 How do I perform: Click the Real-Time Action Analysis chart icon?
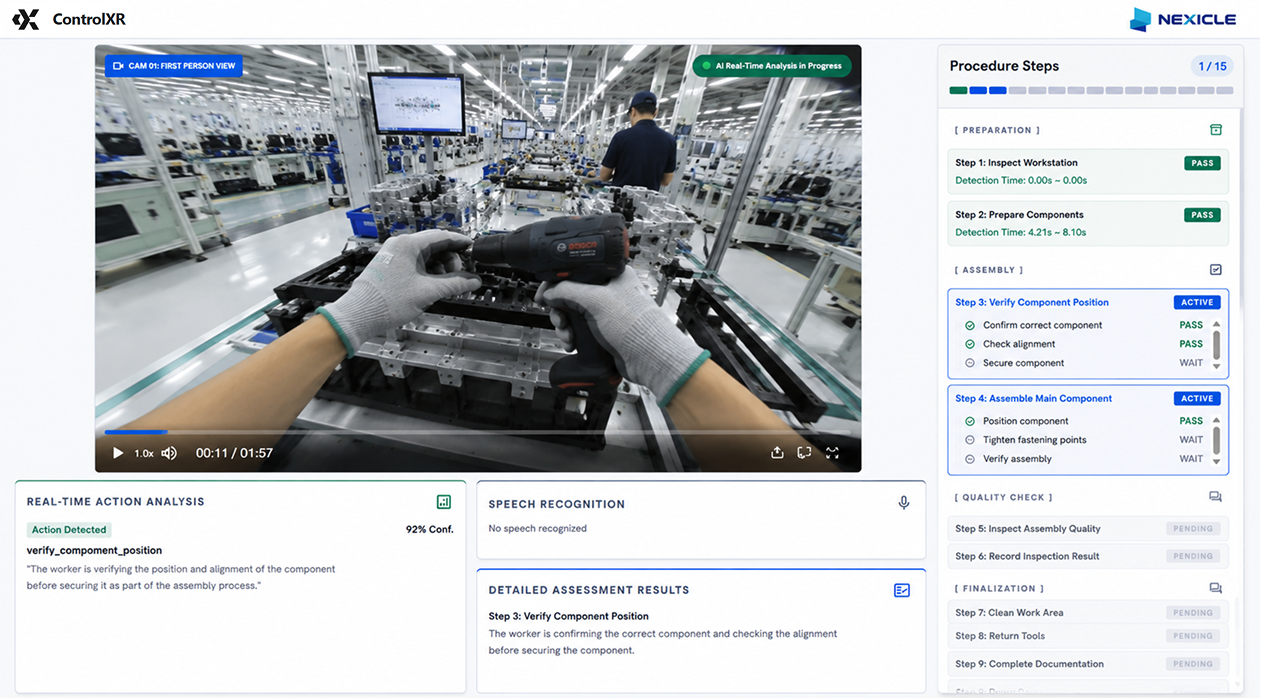click(444, 502)
